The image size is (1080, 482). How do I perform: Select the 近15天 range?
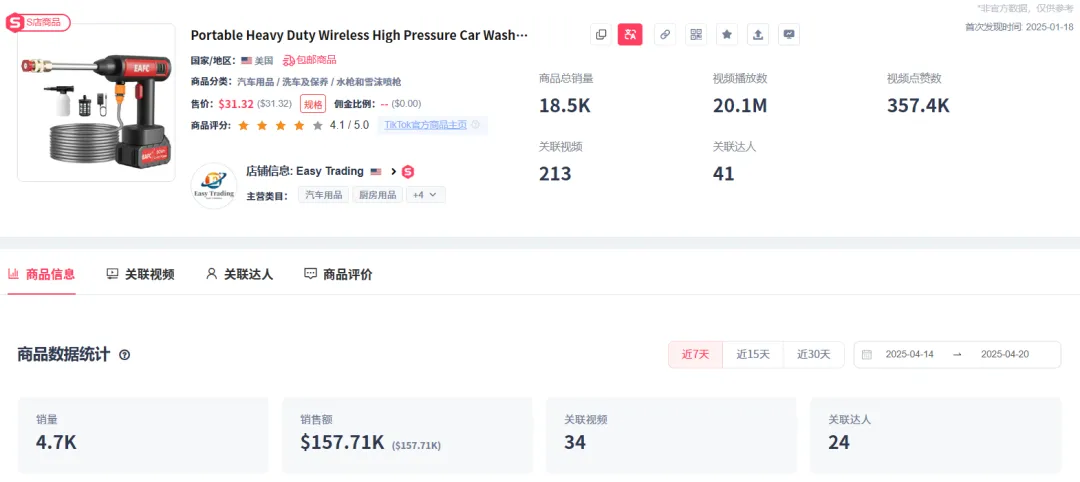point(753,355)
